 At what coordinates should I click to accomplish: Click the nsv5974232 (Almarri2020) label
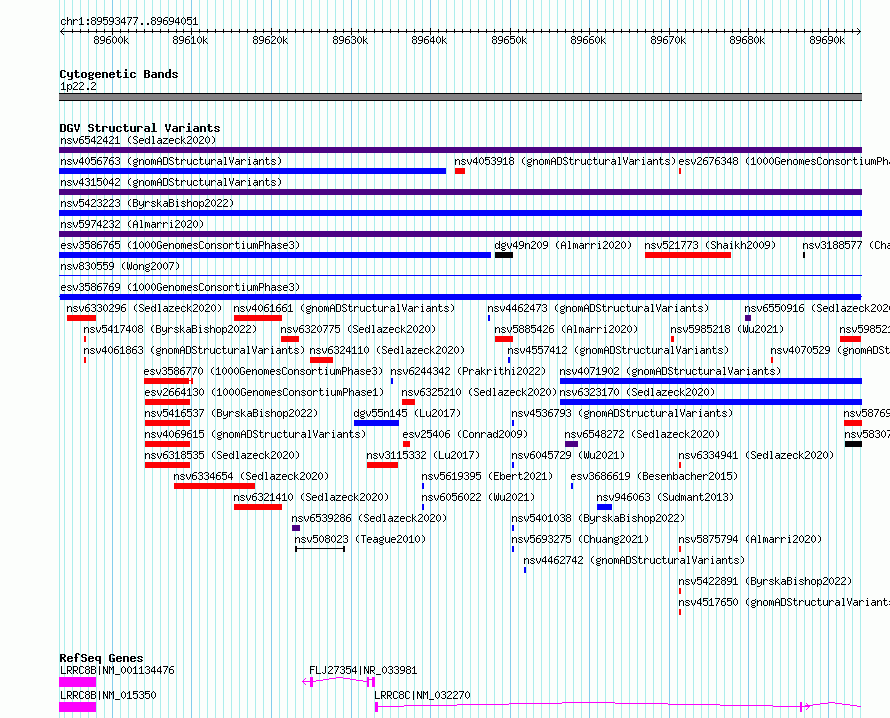click(x=132, y=224)
